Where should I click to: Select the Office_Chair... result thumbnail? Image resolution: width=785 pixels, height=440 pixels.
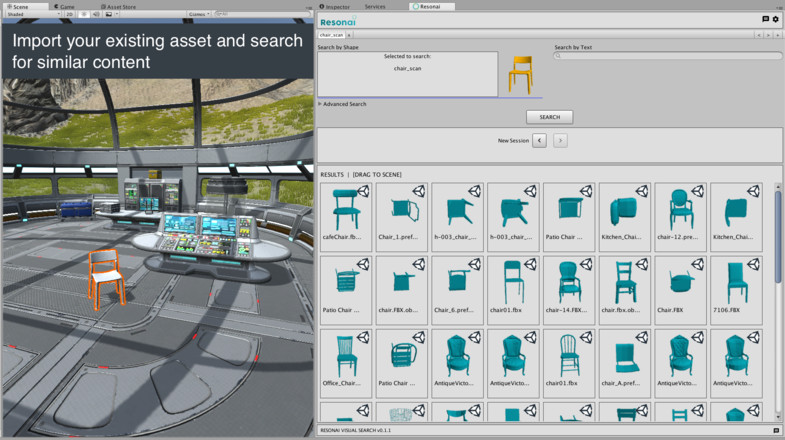(x=346, y=363)
